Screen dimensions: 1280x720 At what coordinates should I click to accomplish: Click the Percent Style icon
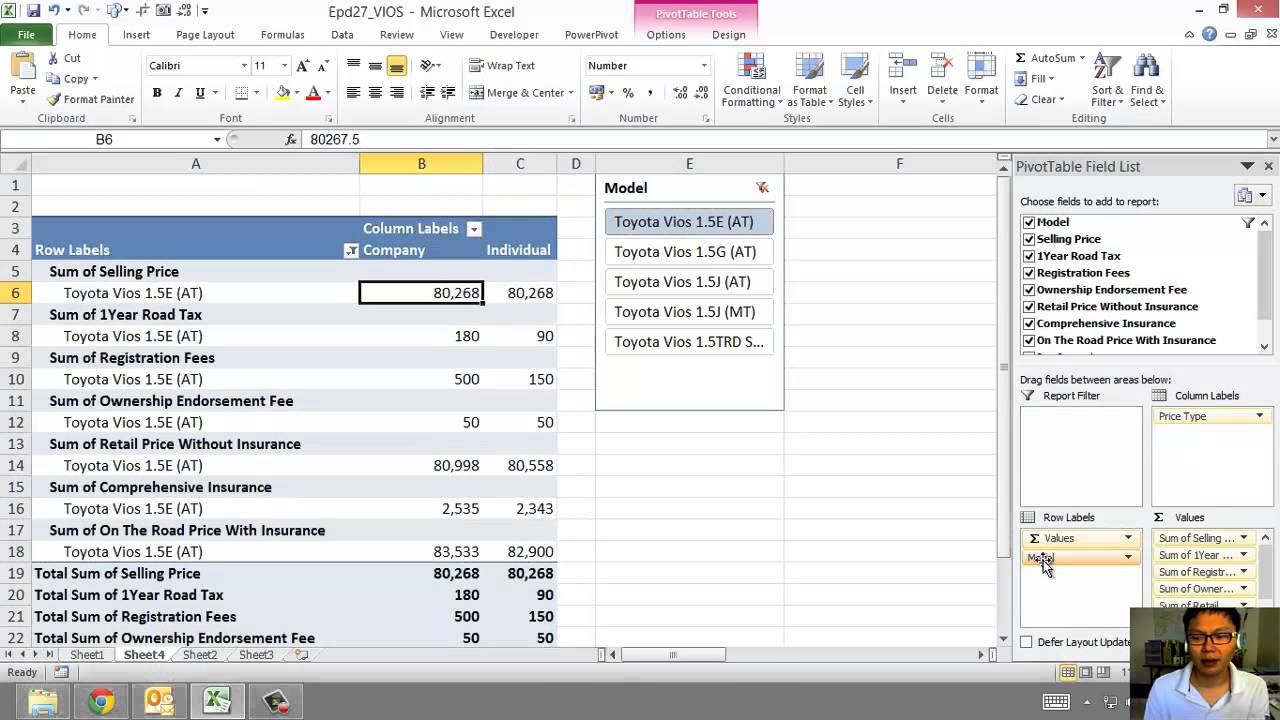tap(628, 93)
